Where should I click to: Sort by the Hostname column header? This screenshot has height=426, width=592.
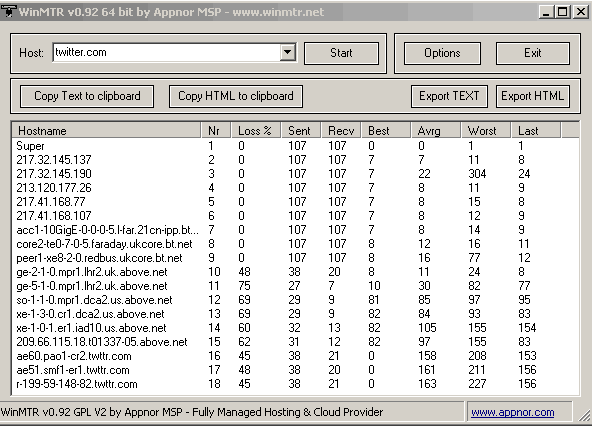point(106,131)
